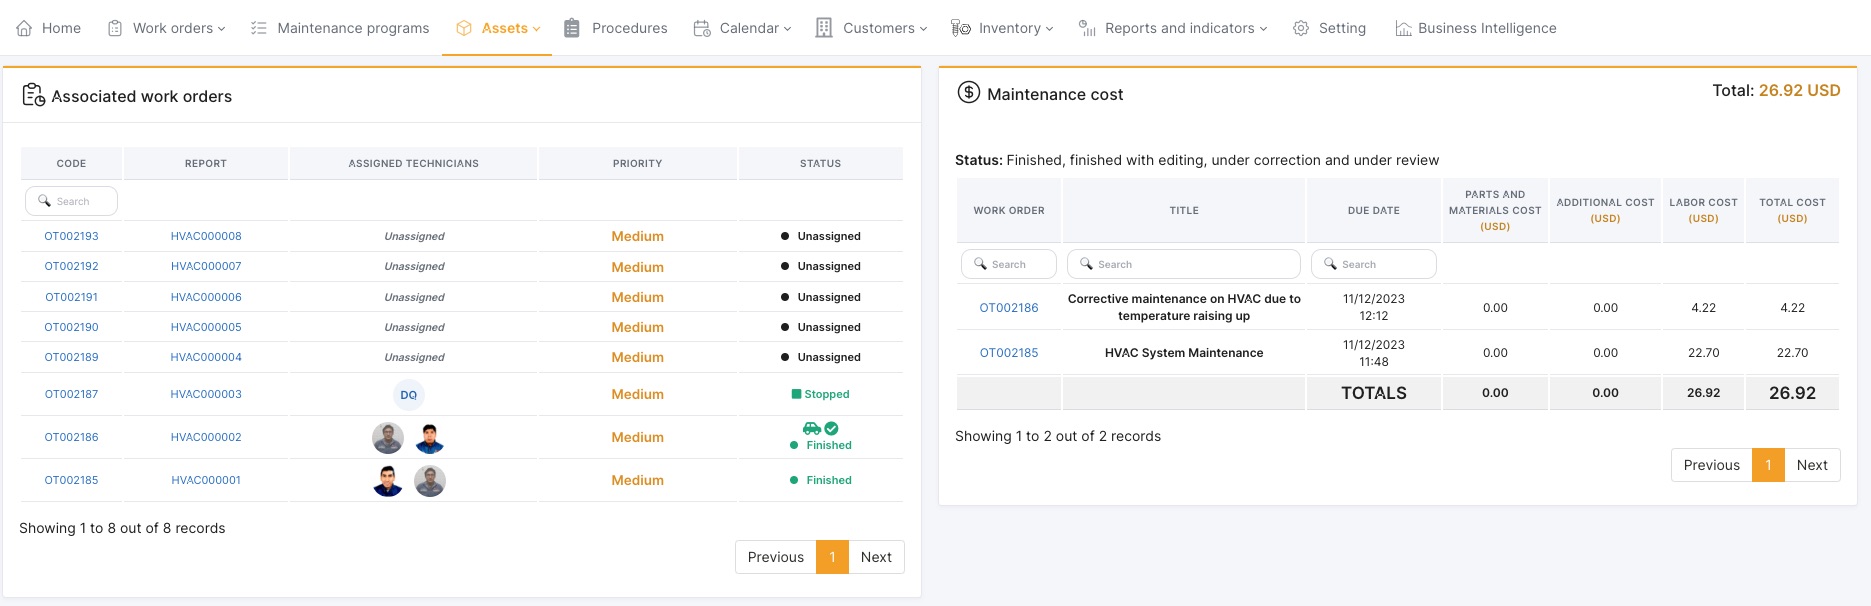This screenshot has height=606, width=1871.
Task: Click the Associated work orders clipboard icon
Action: pyautogui.click(x=33, y=95)
